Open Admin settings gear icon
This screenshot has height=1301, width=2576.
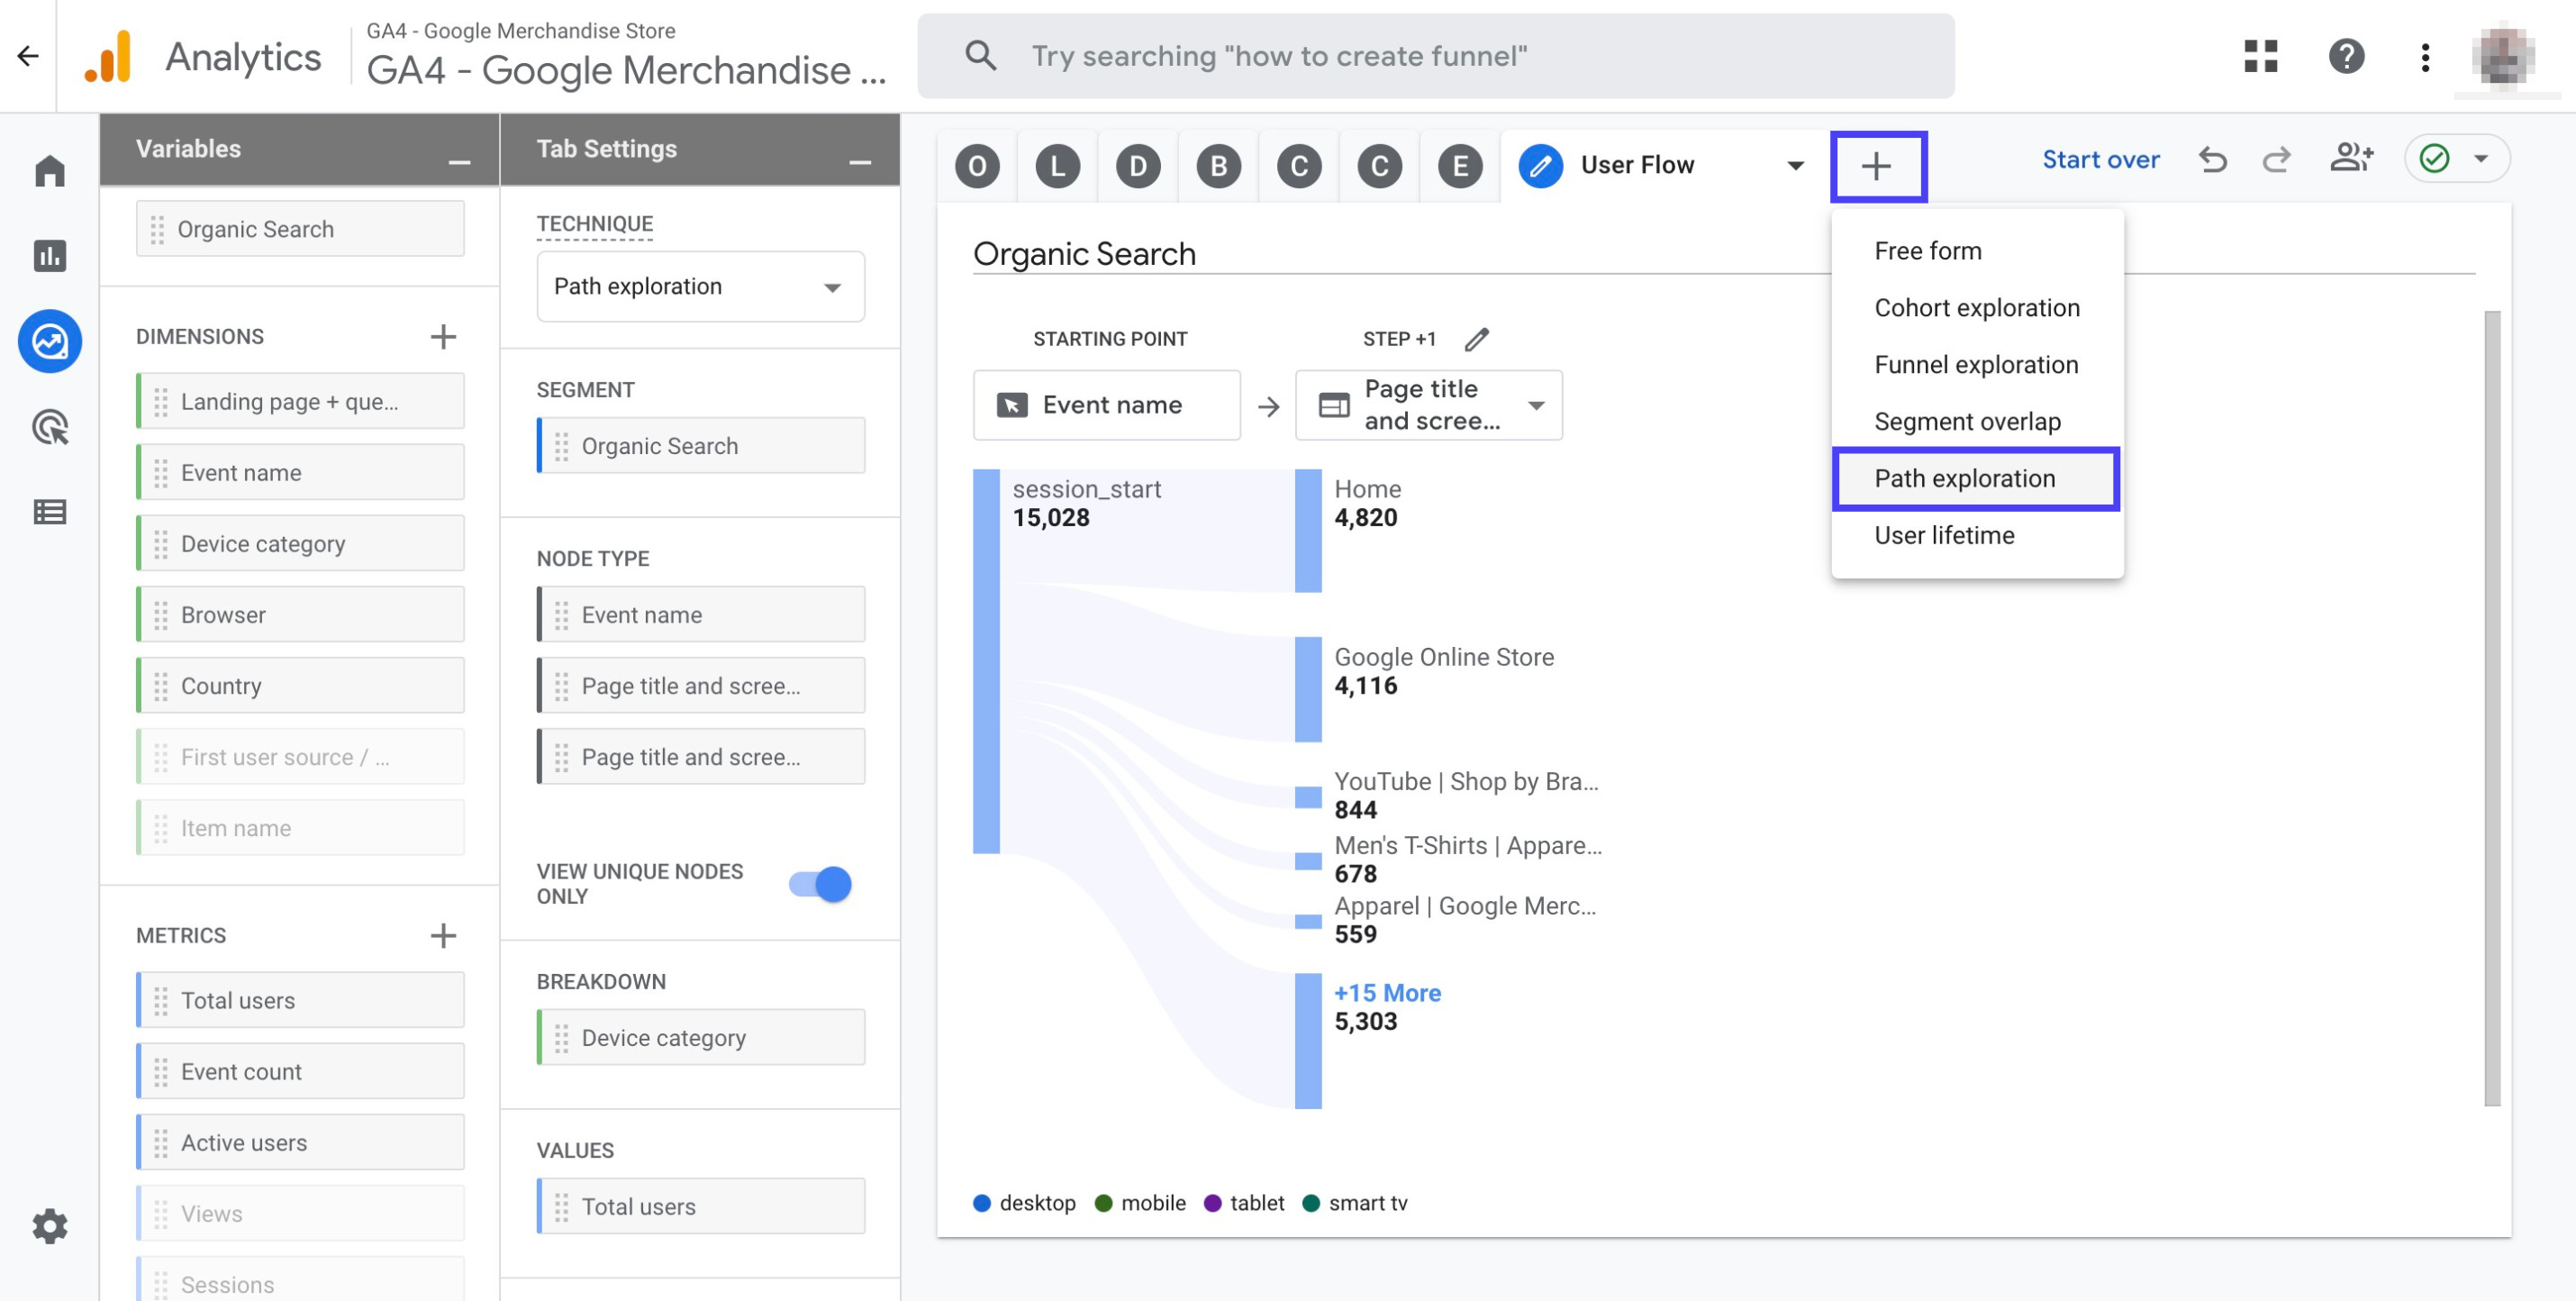pos(49,1226)
